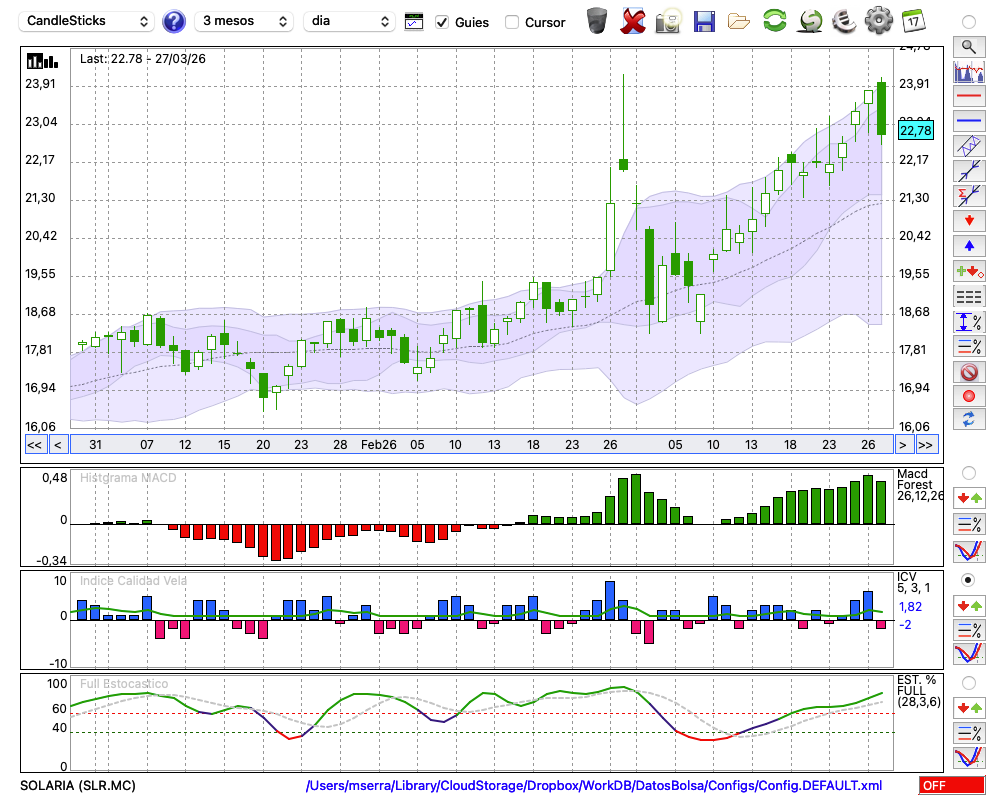The width and height of the screenshot is (1000, 800).
Task: Click the red OFF button
Action: 952,786
